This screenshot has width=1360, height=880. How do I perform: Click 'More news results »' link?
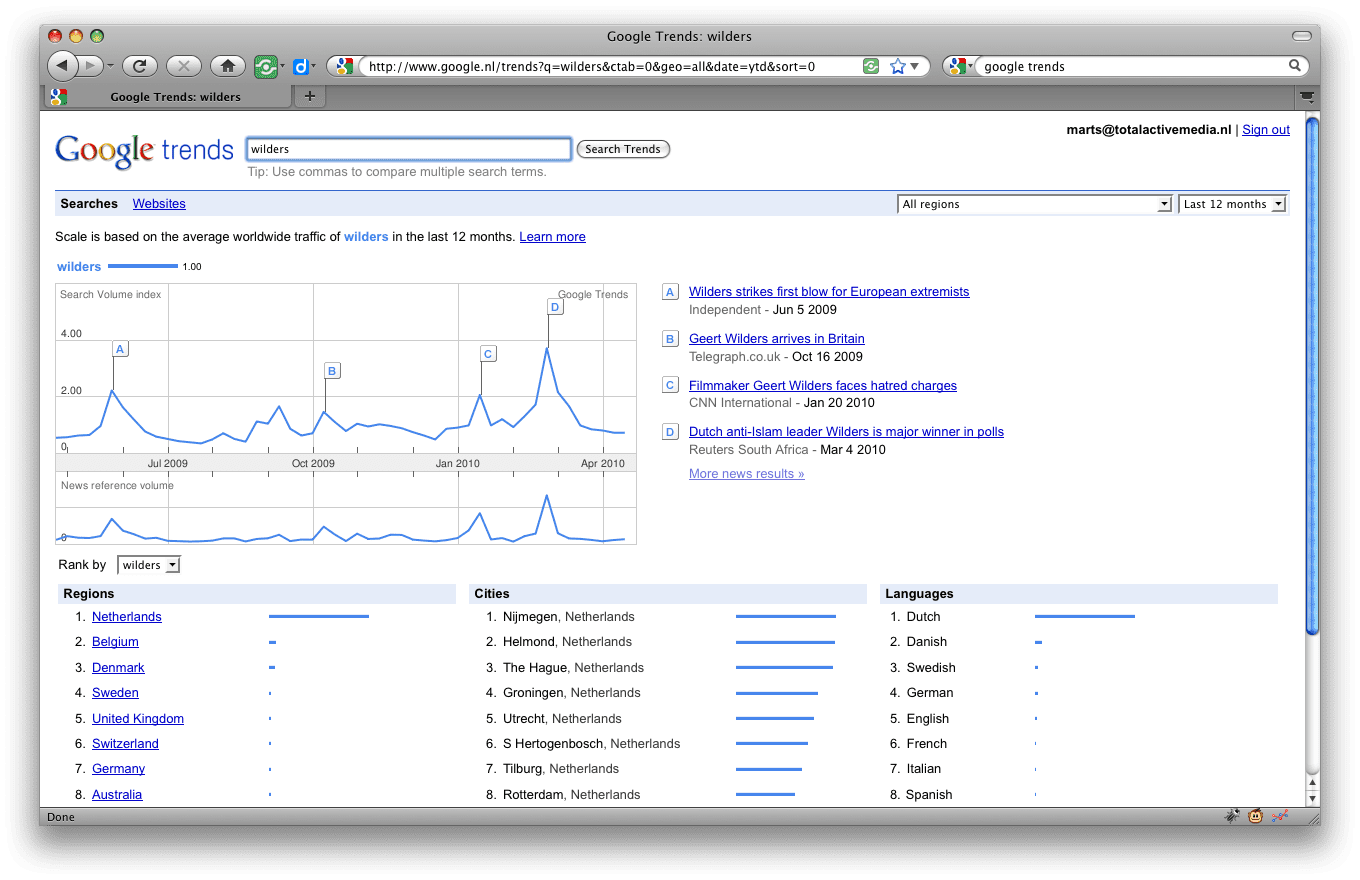click(x=747, y=474)
